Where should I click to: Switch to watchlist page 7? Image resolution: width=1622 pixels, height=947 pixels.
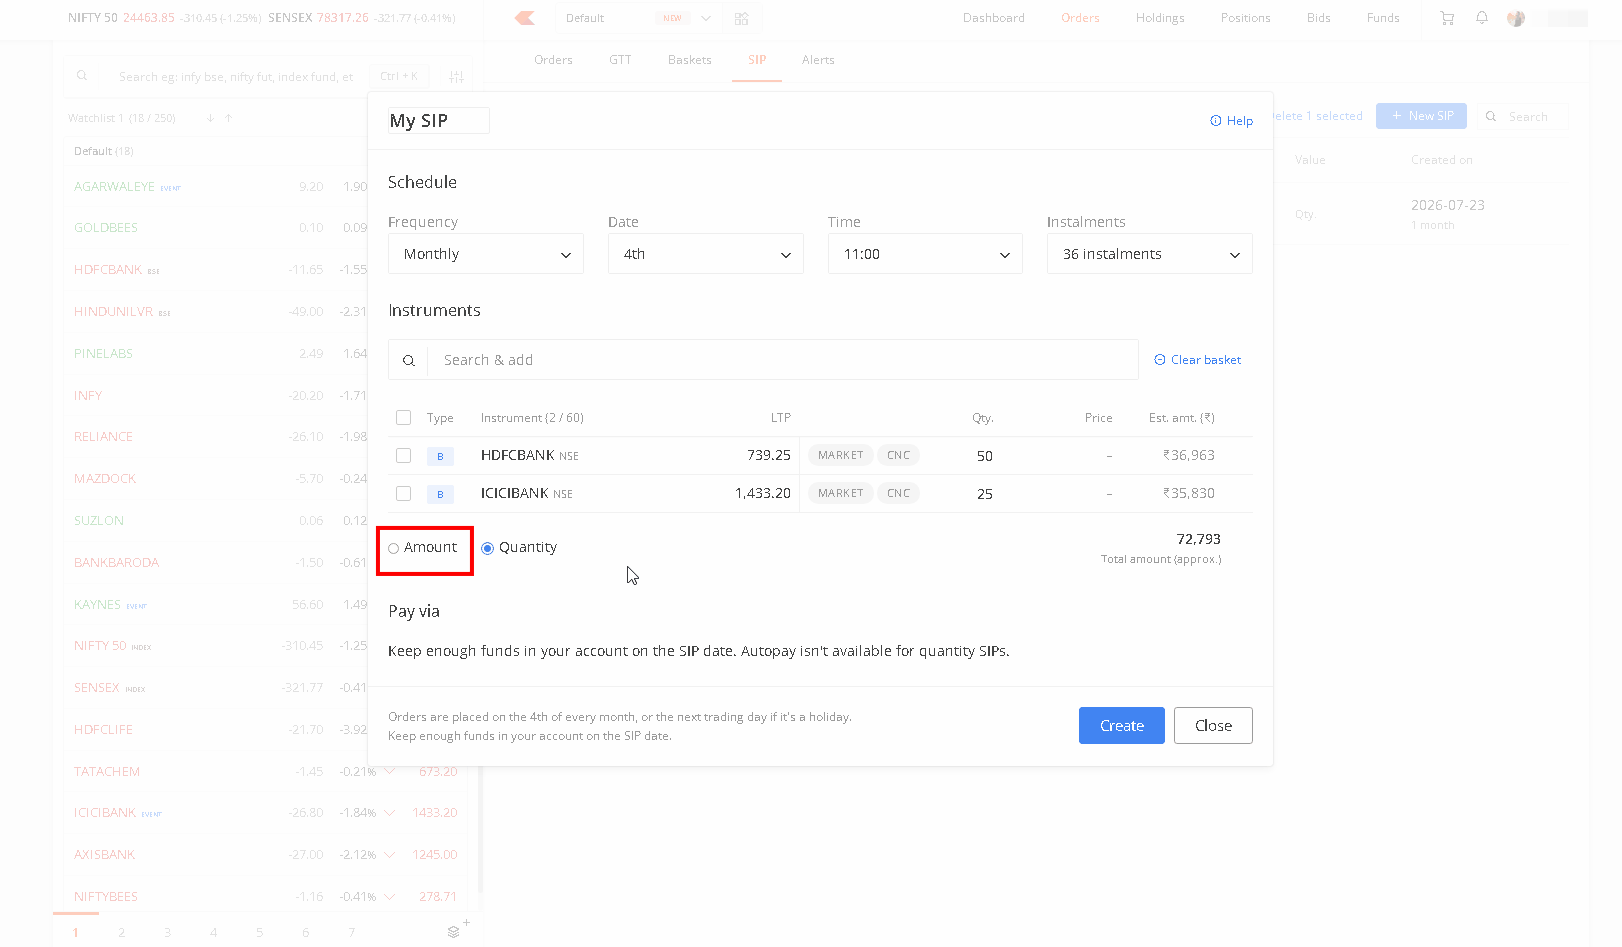(x=351, y=932)
